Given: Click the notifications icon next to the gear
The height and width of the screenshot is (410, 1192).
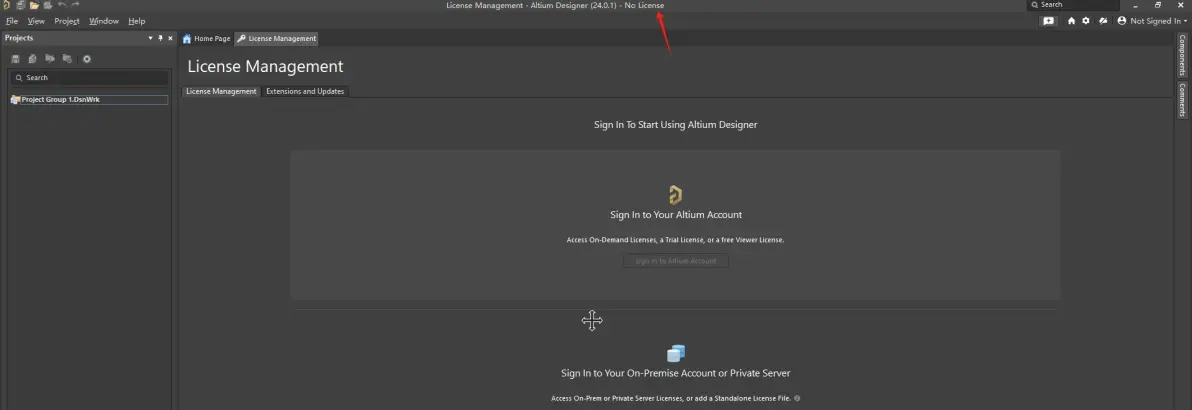Looking at the screenshot, I should (x=1103, y=21).
